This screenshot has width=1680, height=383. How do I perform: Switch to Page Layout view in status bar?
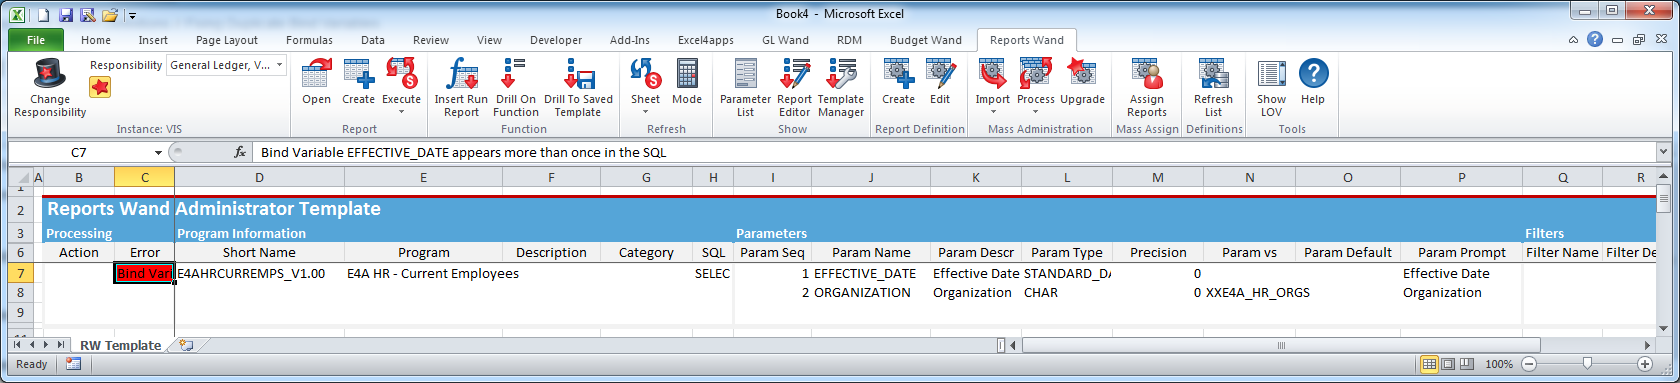point(1447,364)
